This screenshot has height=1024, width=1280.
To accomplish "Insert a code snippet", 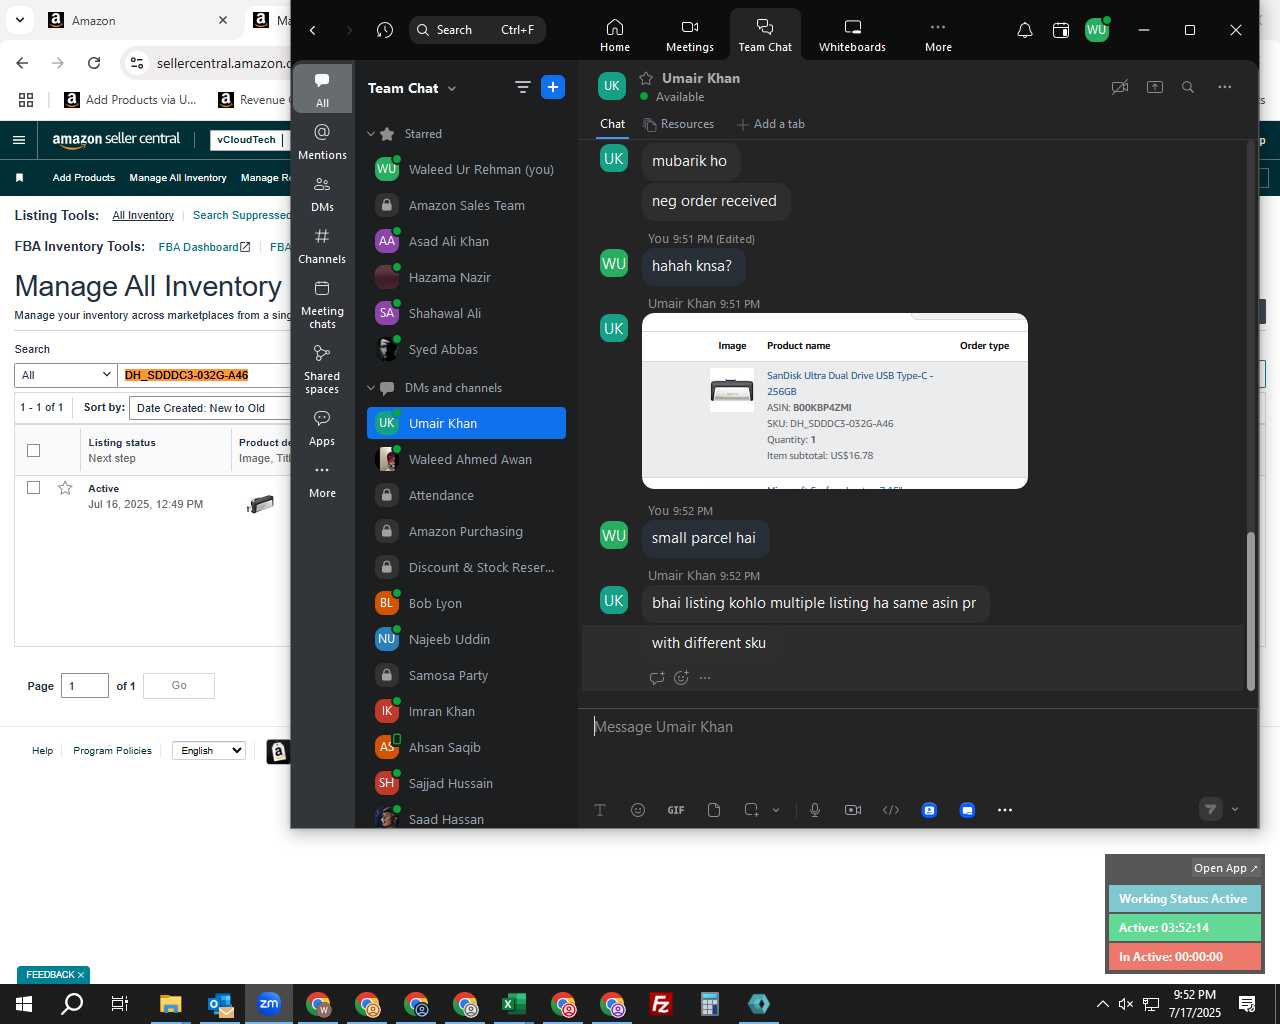I will pos(891,810).
